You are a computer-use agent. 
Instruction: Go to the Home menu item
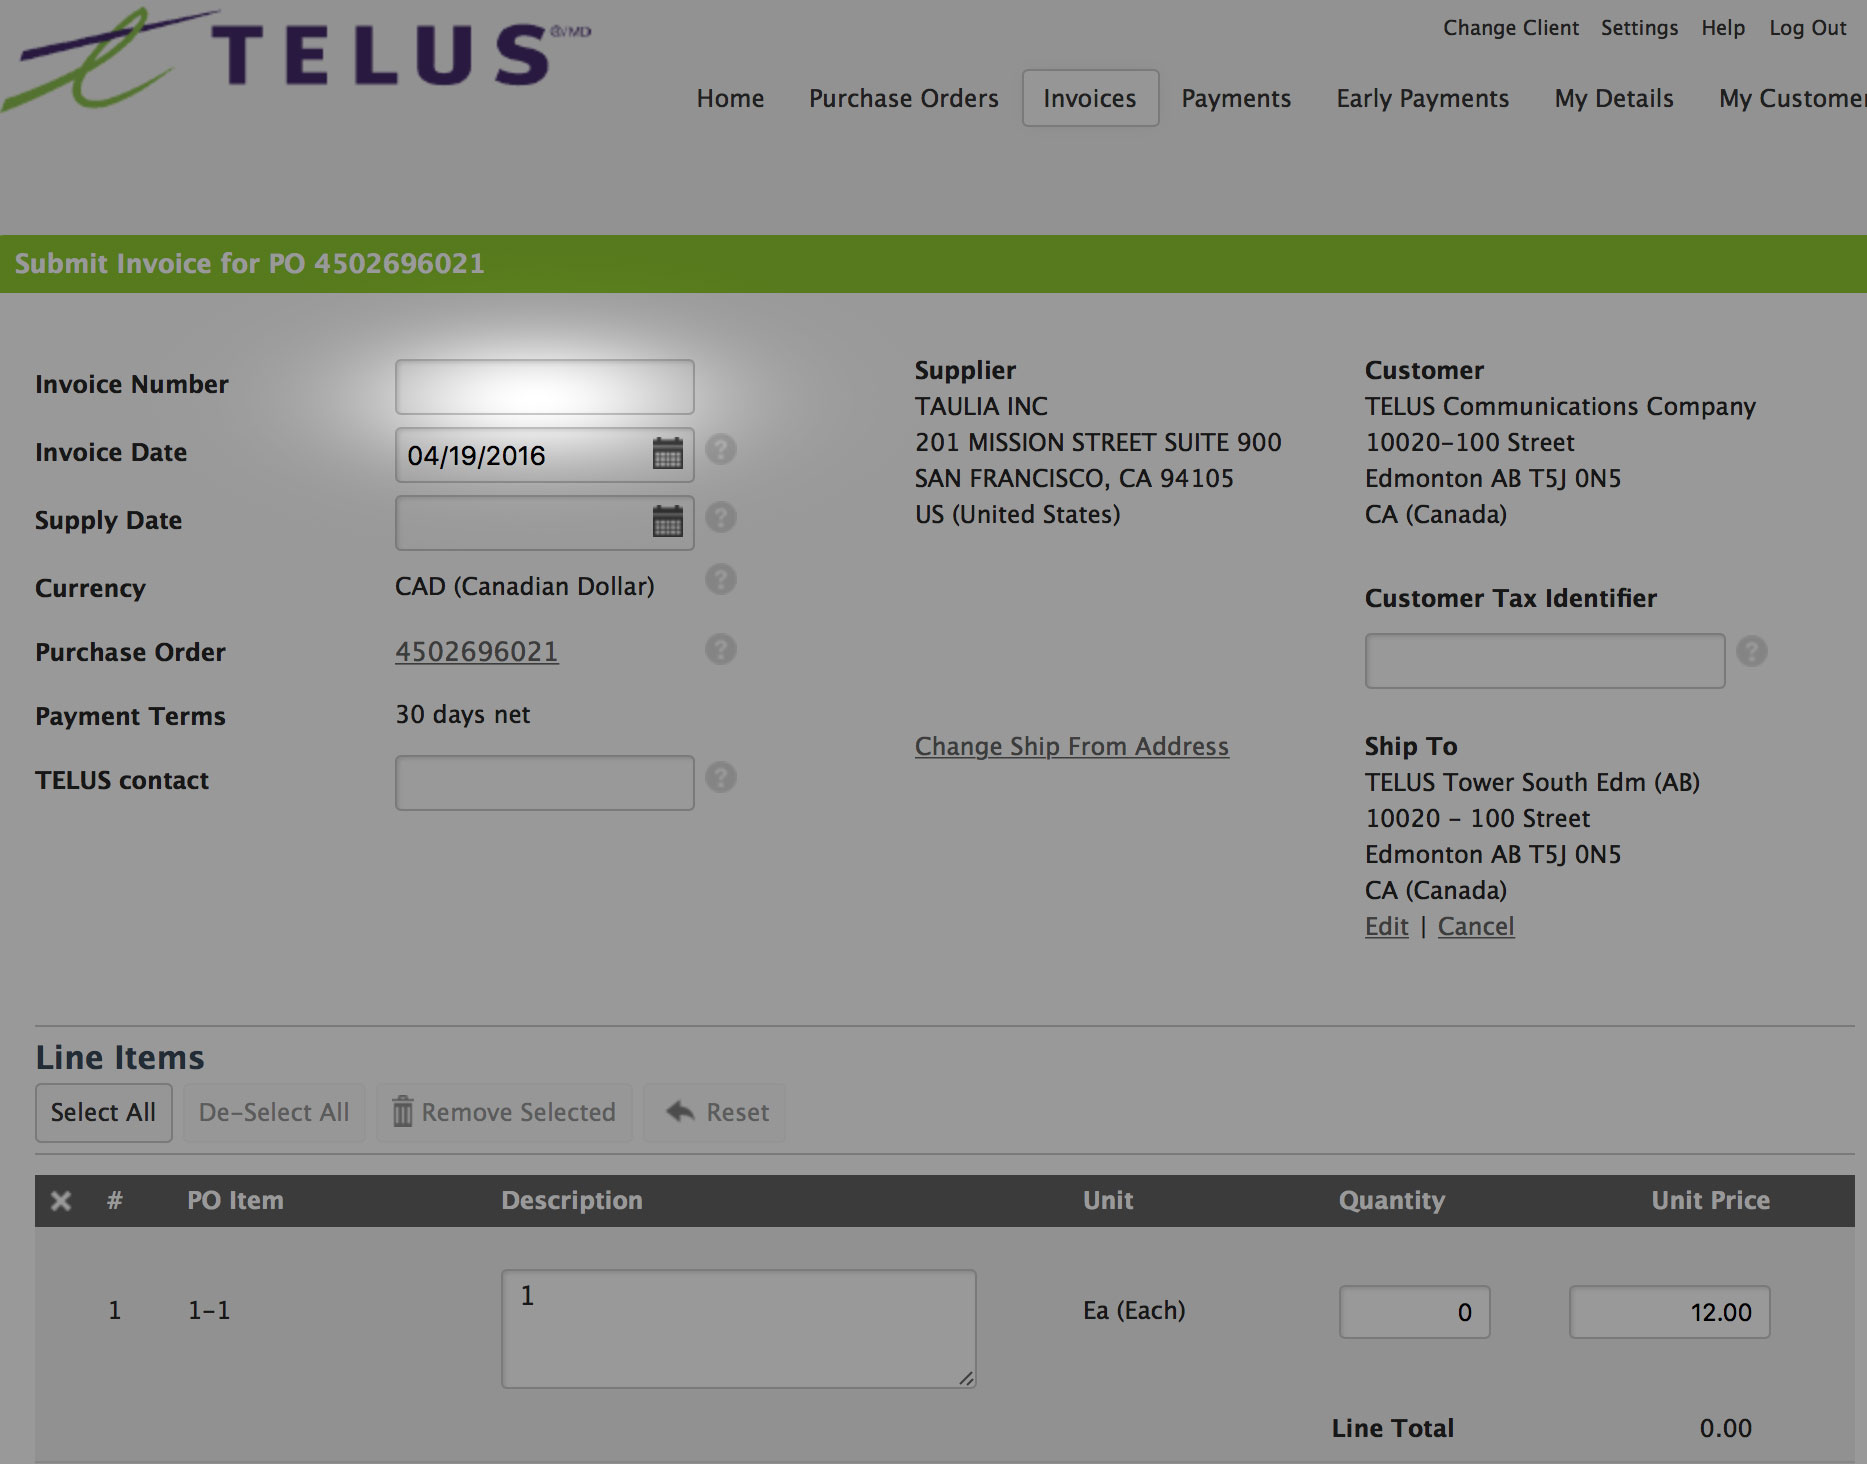[x=730, y=98]
